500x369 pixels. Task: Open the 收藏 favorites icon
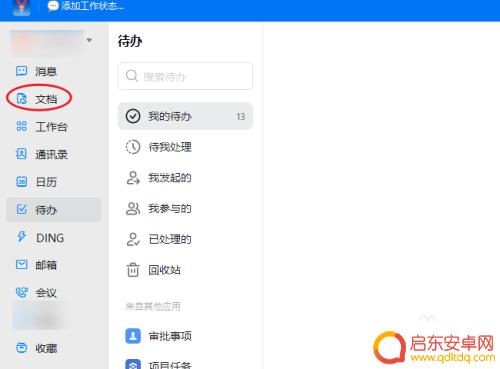point(22,348)
